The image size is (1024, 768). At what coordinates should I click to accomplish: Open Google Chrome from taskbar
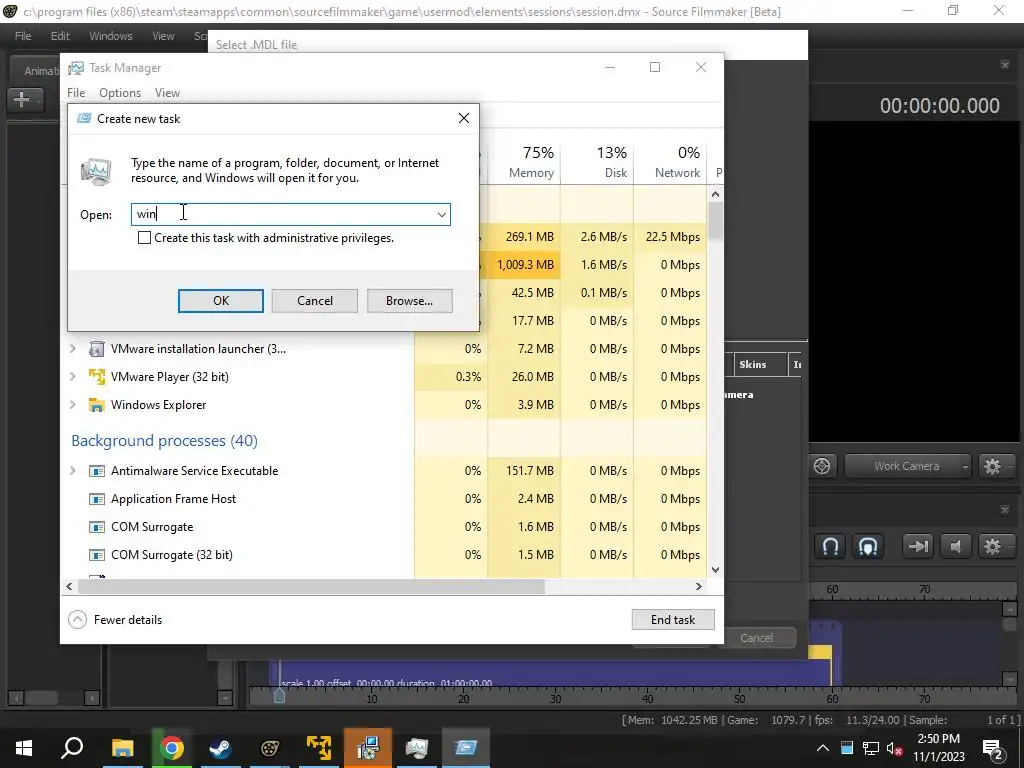pyautogui.click(x=172, y=748)
